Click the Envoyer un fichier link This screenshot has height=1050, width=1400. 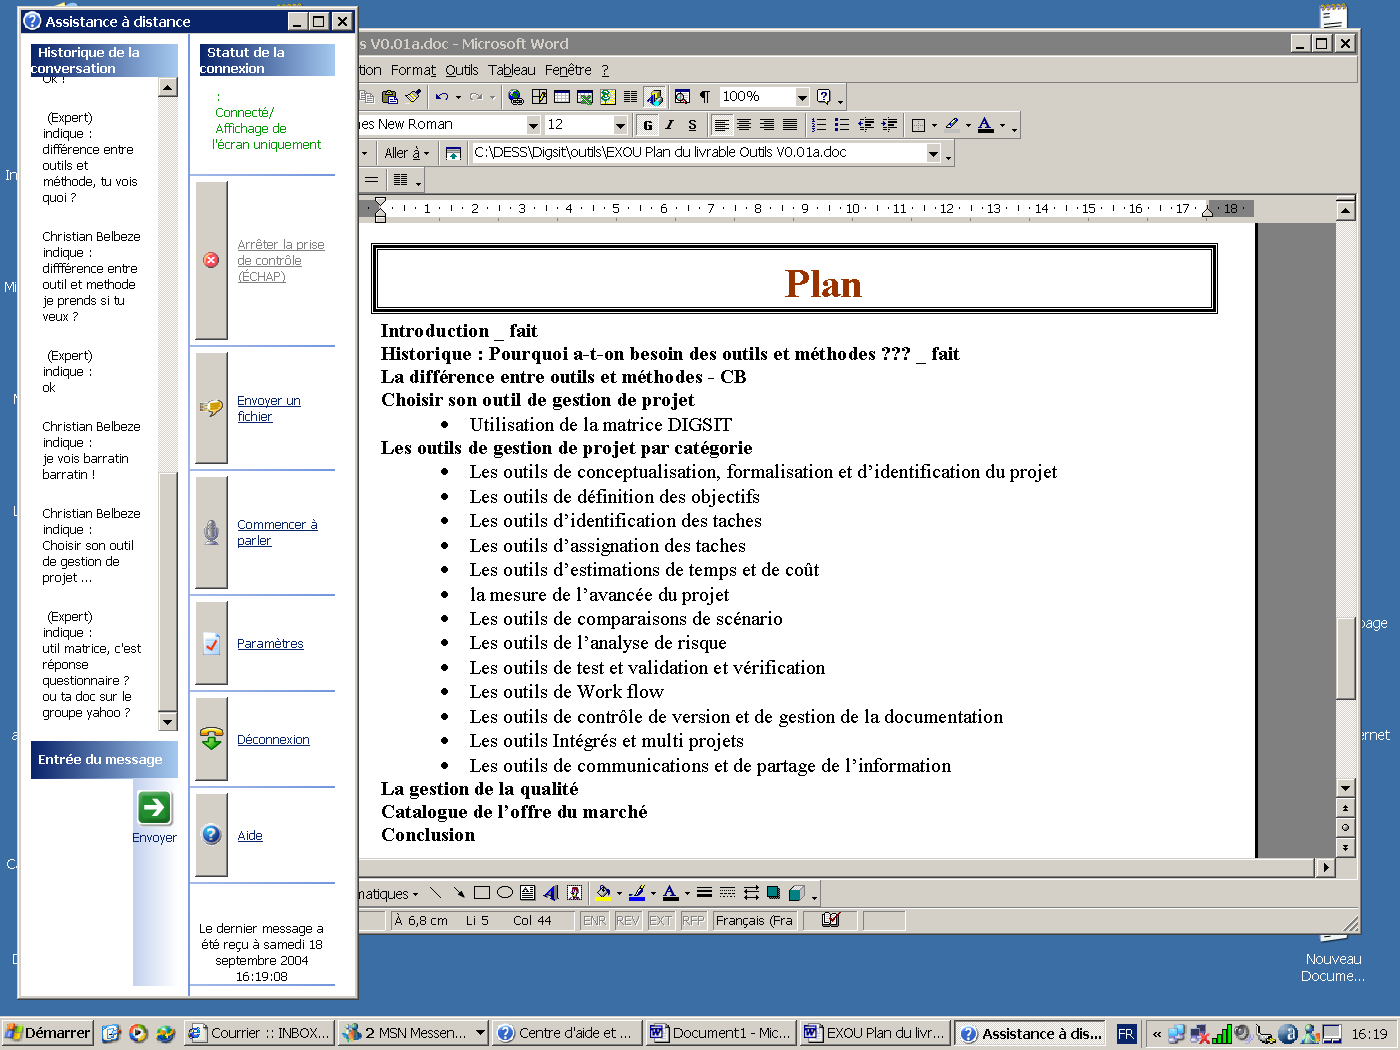coord(268,408)
